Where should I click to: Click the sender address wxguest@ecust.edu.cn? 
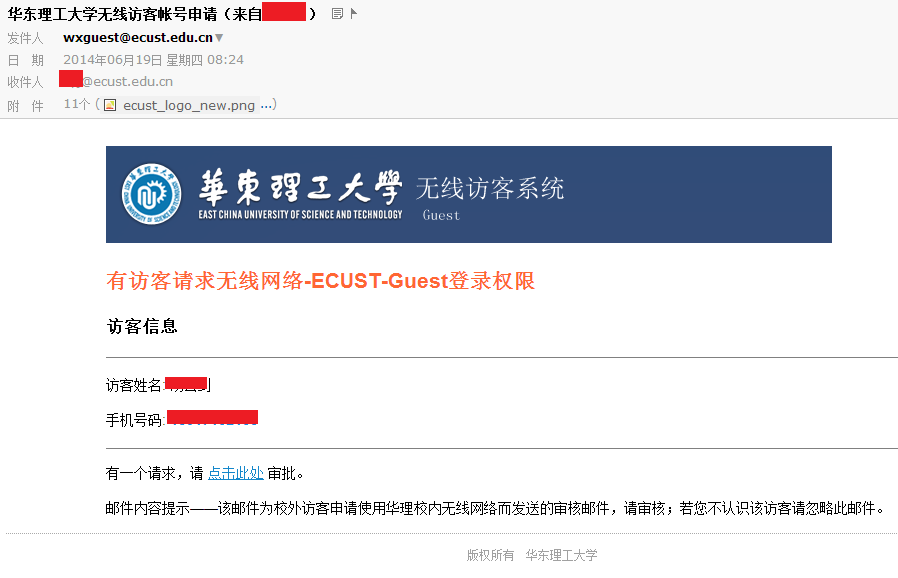pos(138,37)
